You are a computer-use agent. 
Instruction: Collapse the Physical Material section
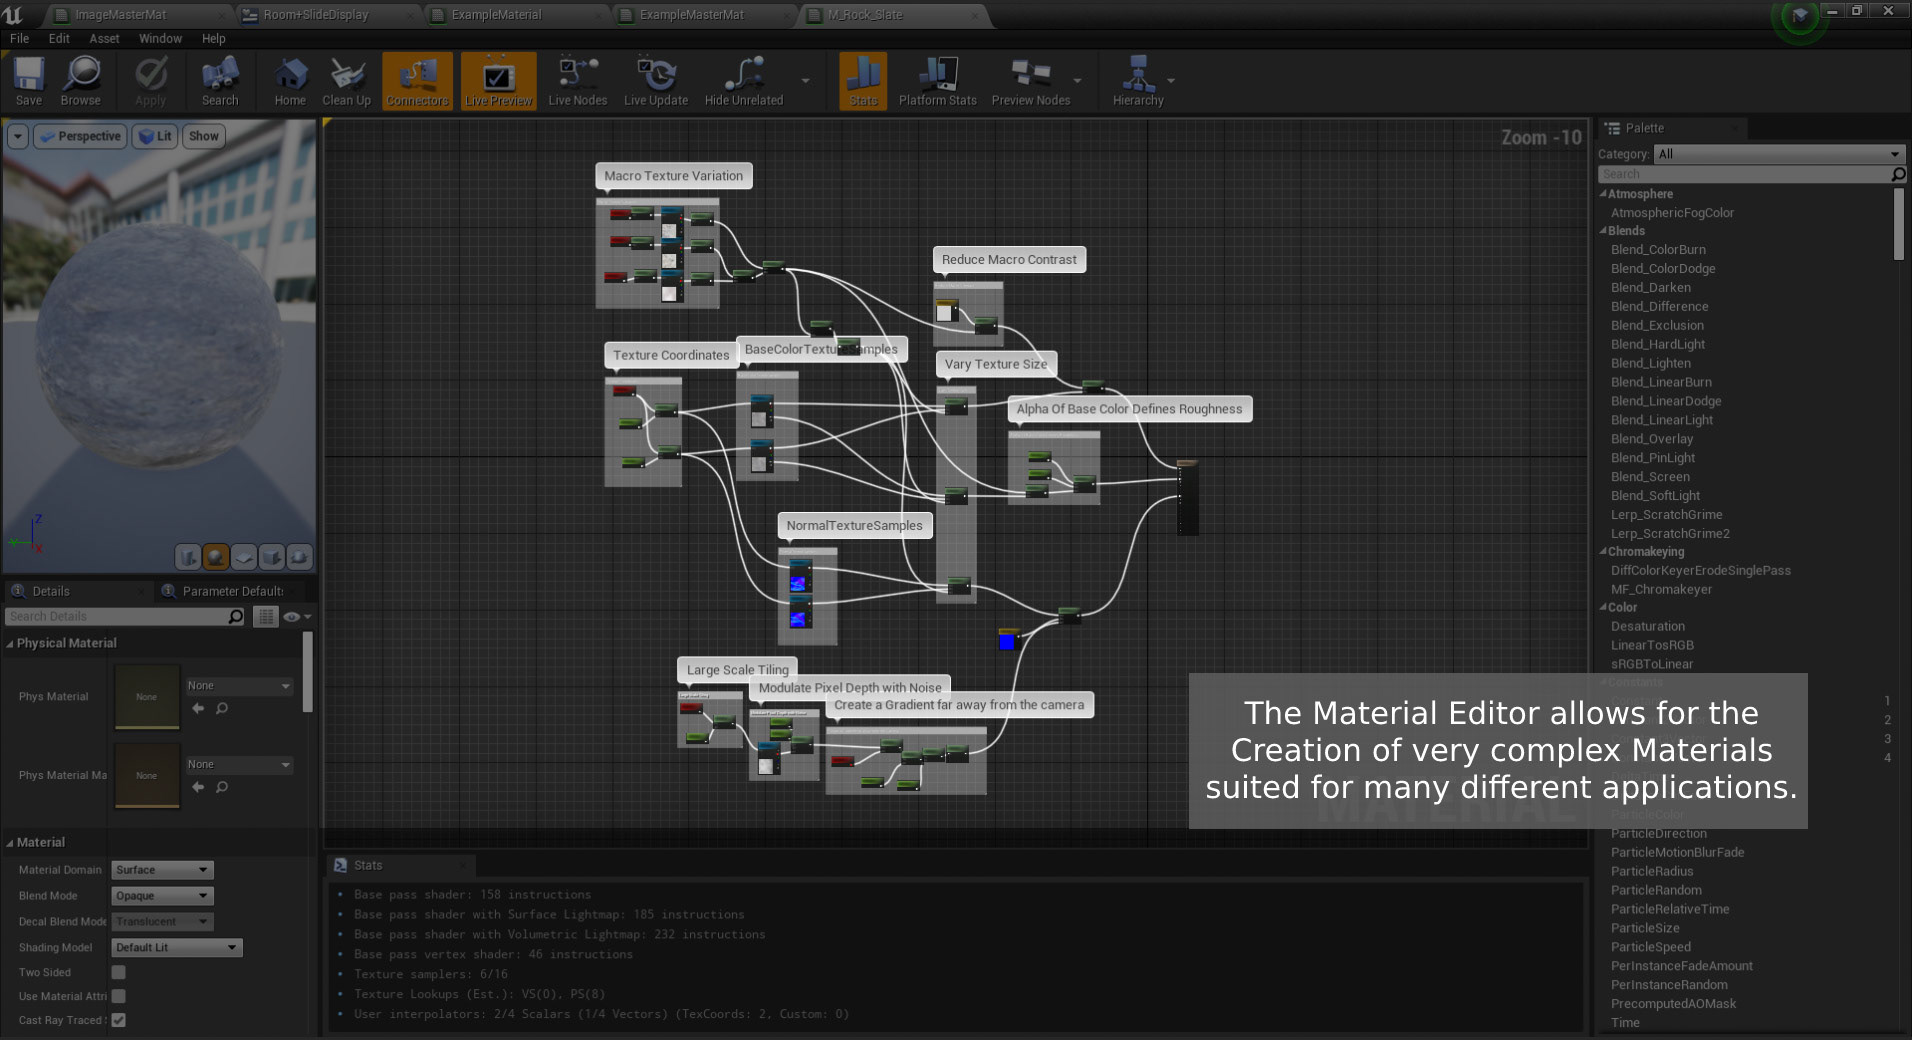click(x=10, y=643)
